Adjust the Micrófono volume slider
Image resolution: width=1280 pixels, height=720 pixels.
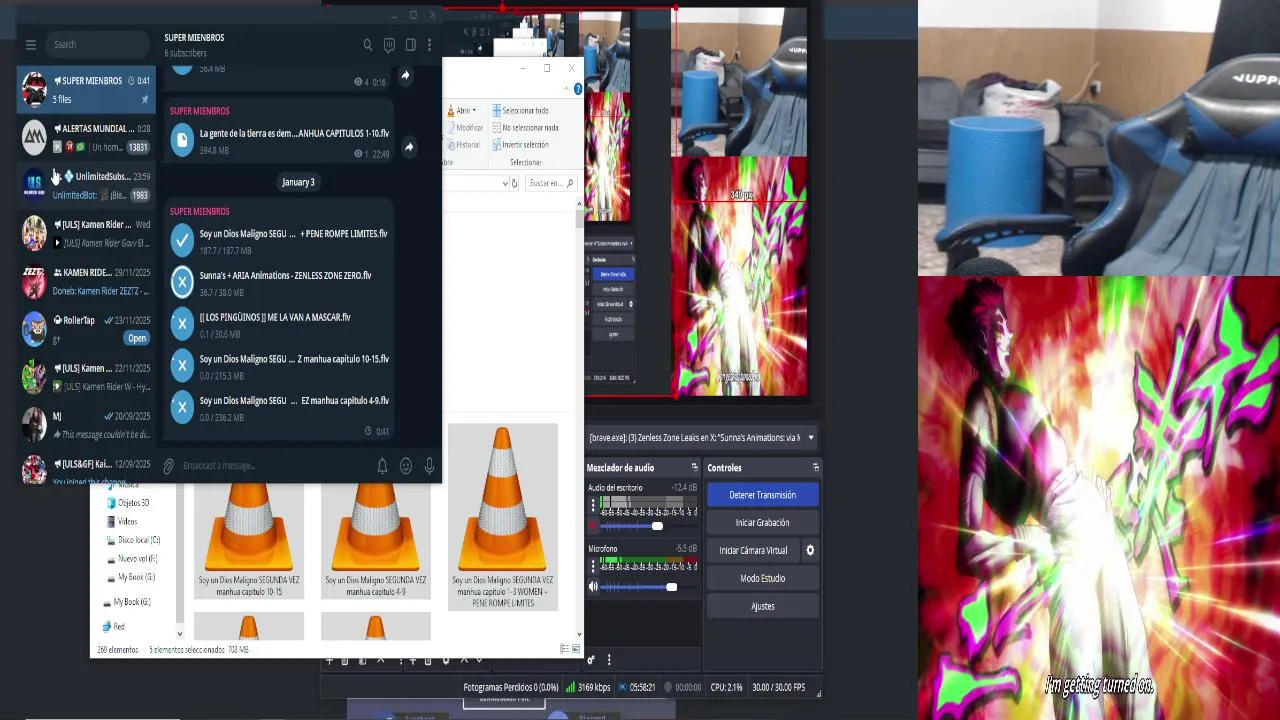click(671, 587)
